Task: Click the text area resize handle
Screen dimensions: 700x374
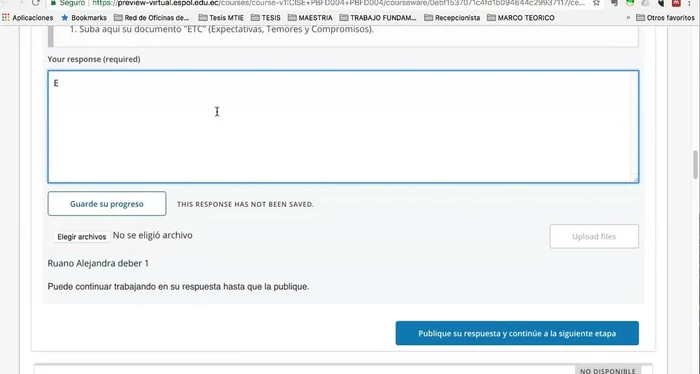Action: [x=636, y=179]
